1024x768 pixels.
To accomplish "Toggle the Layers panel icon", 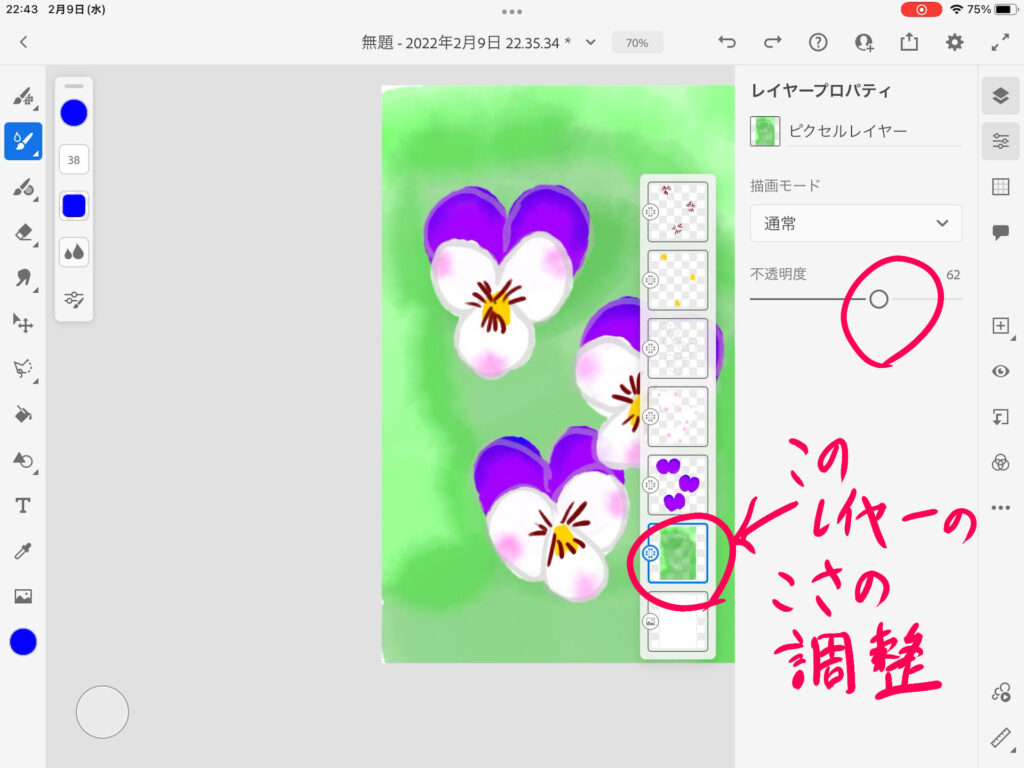I will (1000, 95).
